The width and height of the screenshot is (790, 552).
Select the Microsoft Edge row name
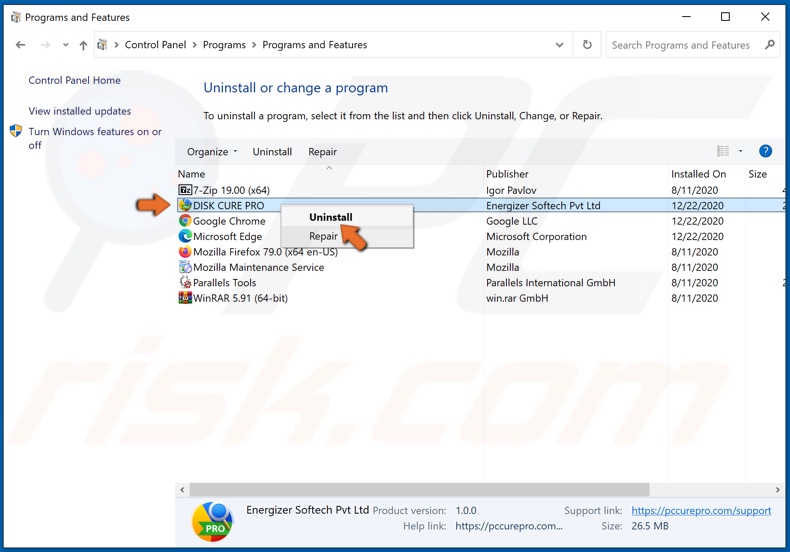(227, 236)
